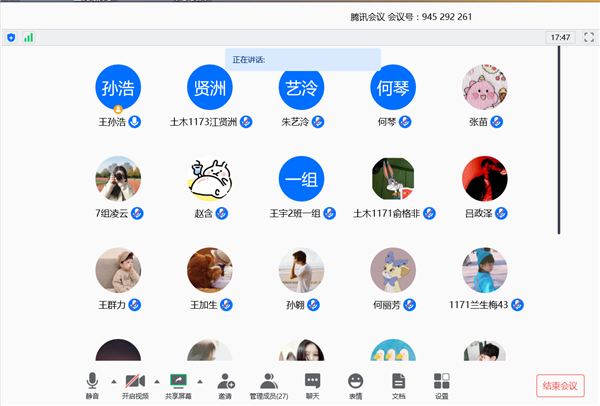The image size is (600, 406).
Task: Mute the microphone with 静音 button
Action: [x=92, y=383]
